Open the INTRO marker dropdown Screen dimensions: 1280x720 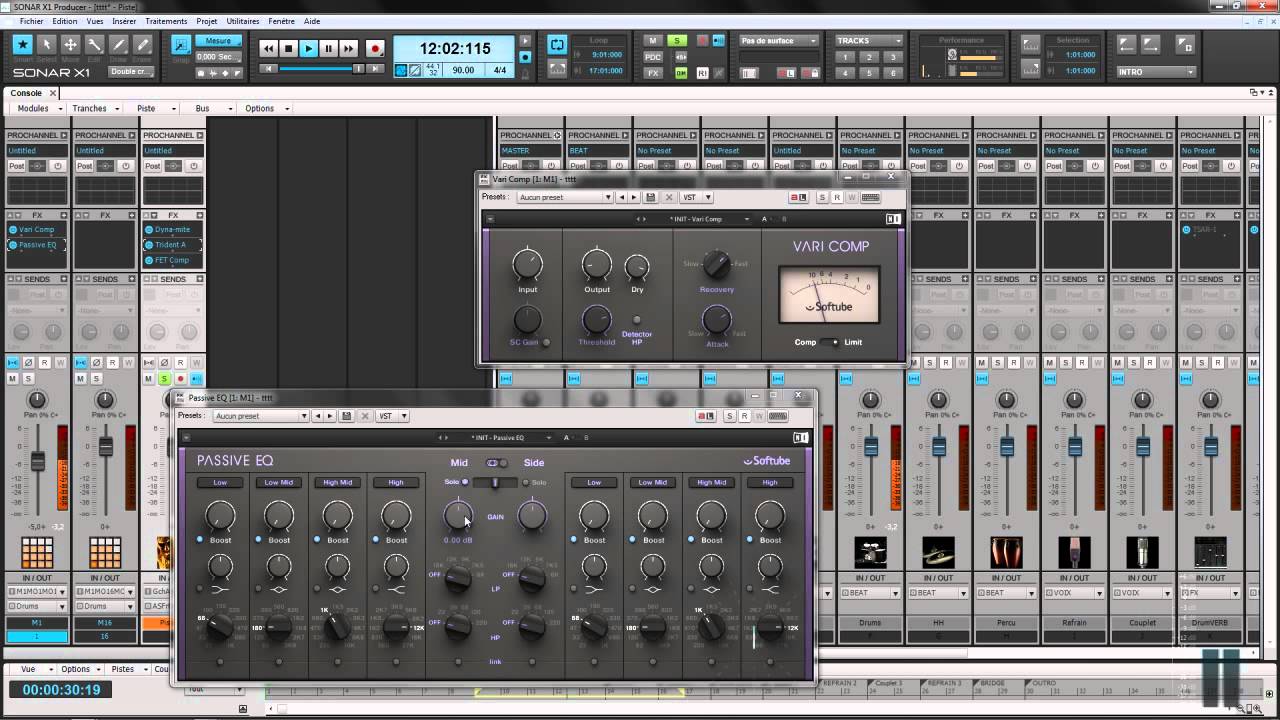1156,72
